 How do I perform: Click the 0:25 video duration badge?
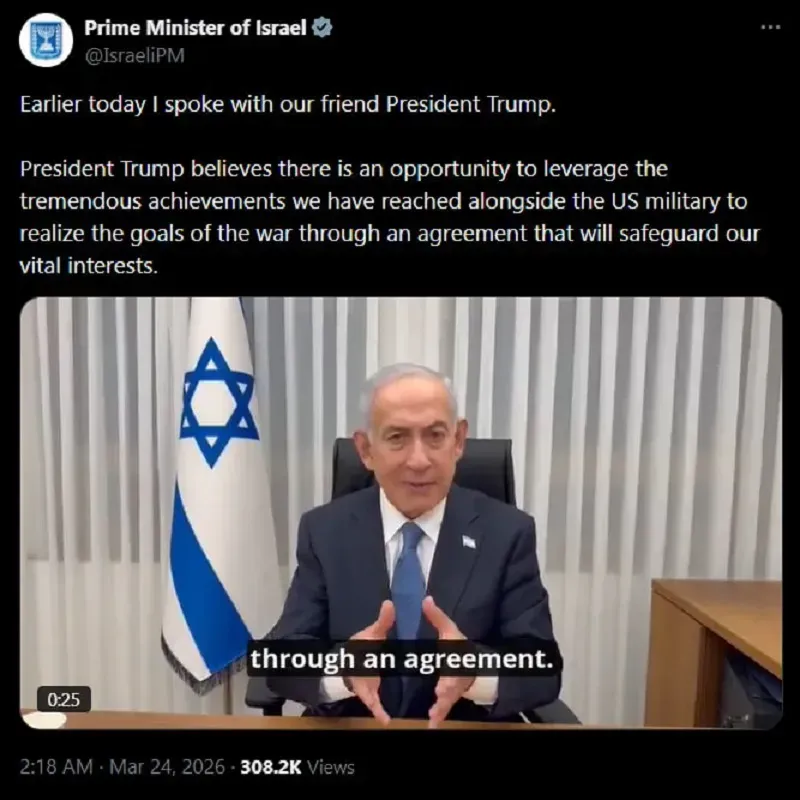[64, 699]
